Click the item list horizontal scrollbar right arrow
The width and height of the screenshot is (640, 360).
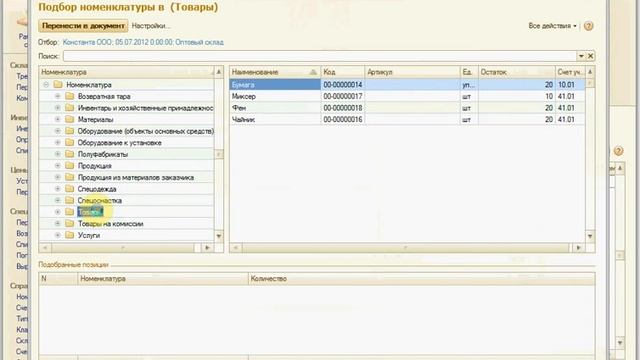(578, 247)
